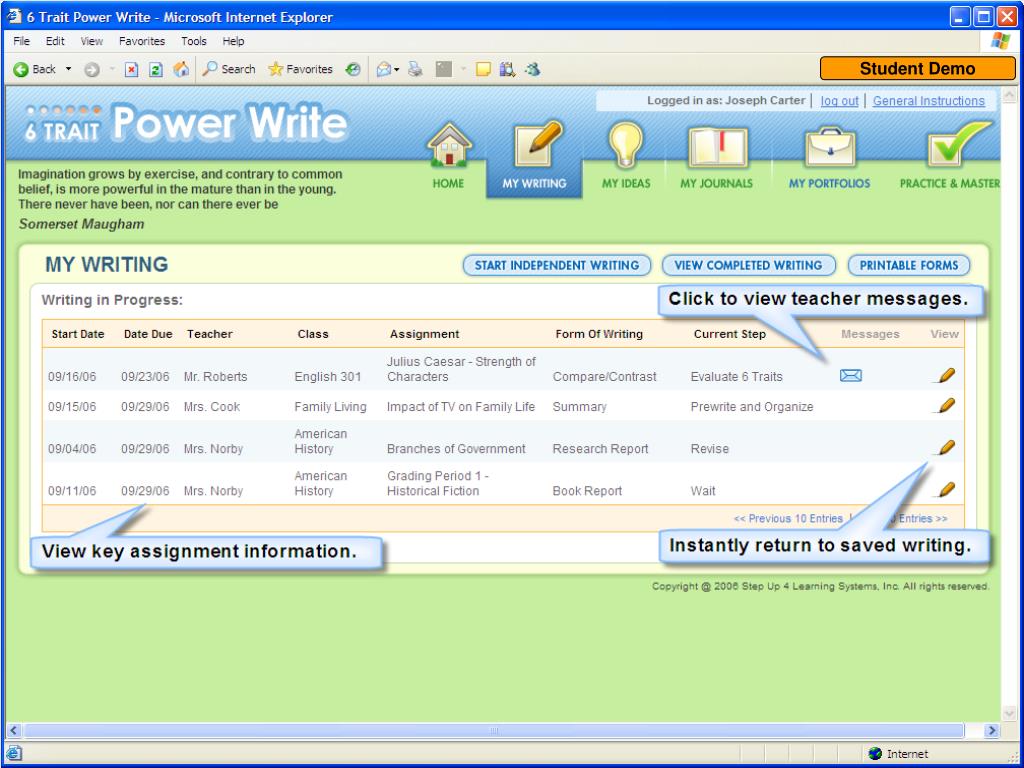This screenshot has width=1024, height=768.
Task: Open browser History icon
Action: tap(353, 69)
